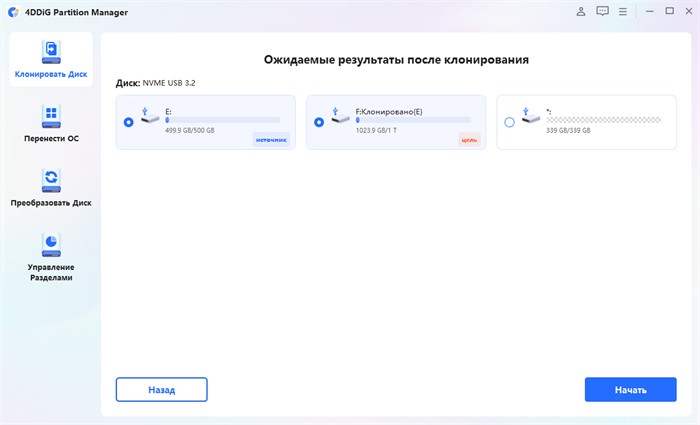Click the цель tag on F: card

point(468,140)
